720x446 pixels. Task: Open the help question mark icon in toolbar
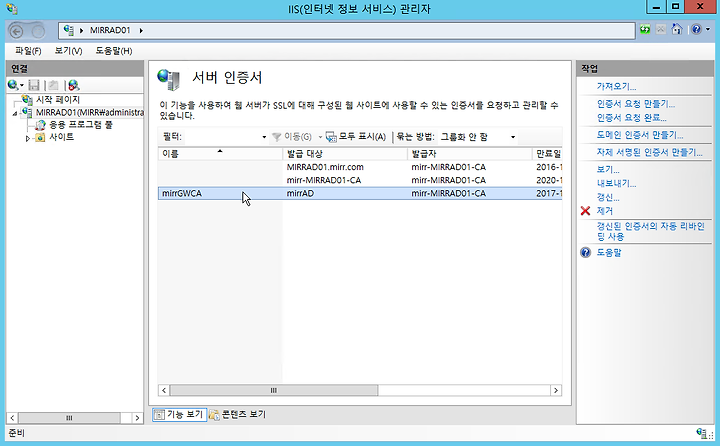697,29
